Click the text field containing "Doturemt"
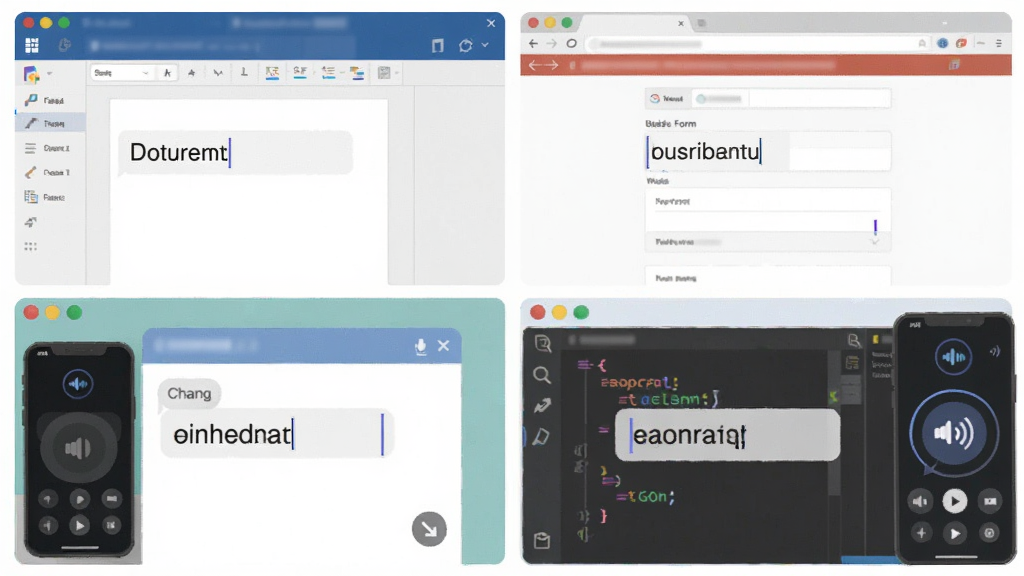This screenshot has width=1024, height=576. click(x=236, y=153)
